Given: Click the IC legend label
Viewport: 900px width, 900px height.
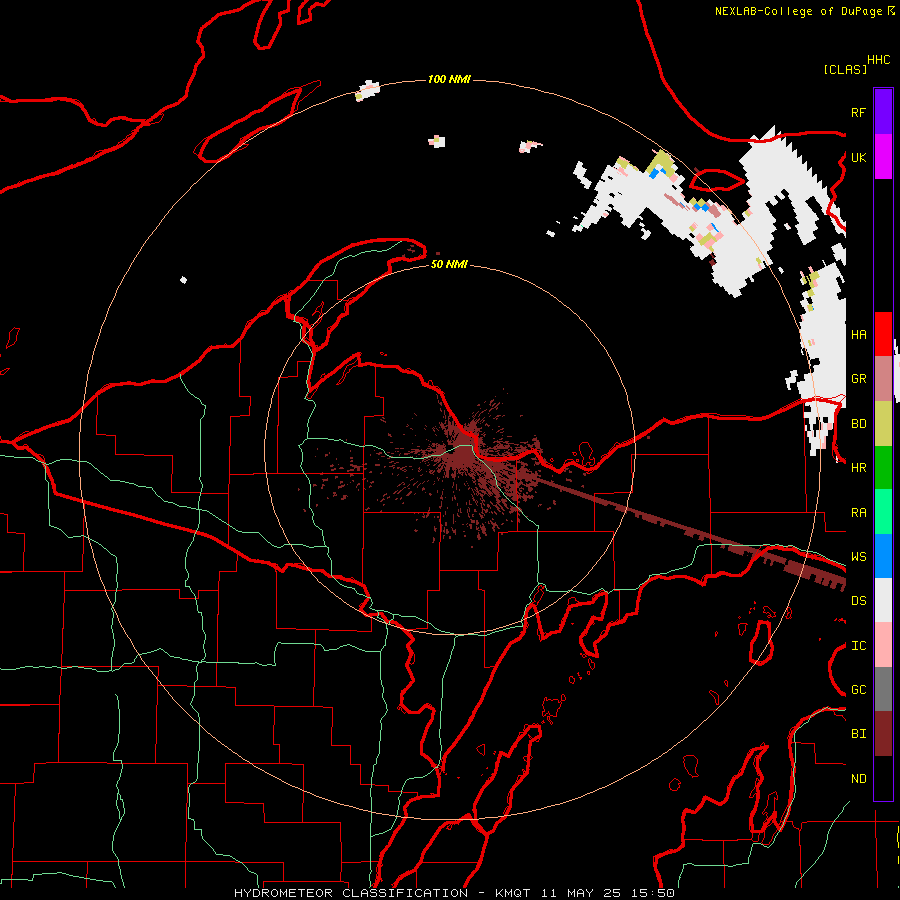Looking at the screenshot, I should coord(858,646).
